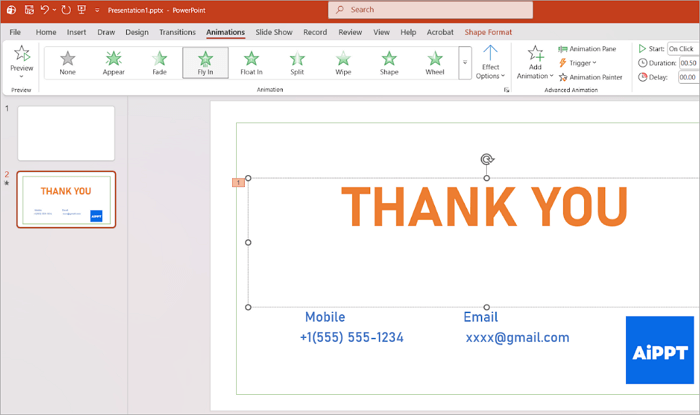This screenshot has width=700, height=415.
Task: Choose the Float In animation
Action: pos(251,63)
